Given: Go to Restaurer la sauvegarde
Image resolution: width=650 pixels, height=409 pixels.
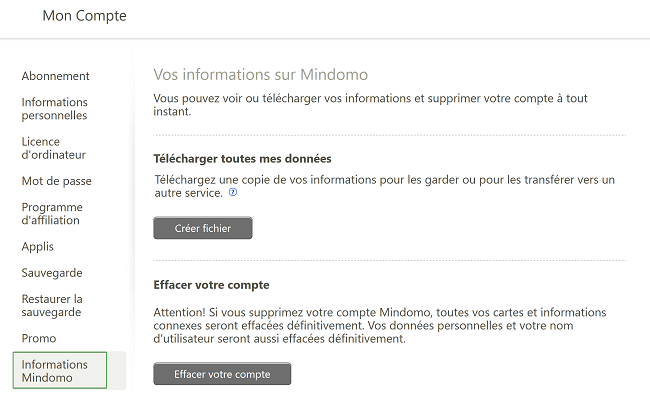Looking at the screenshot, I should 52,305.
